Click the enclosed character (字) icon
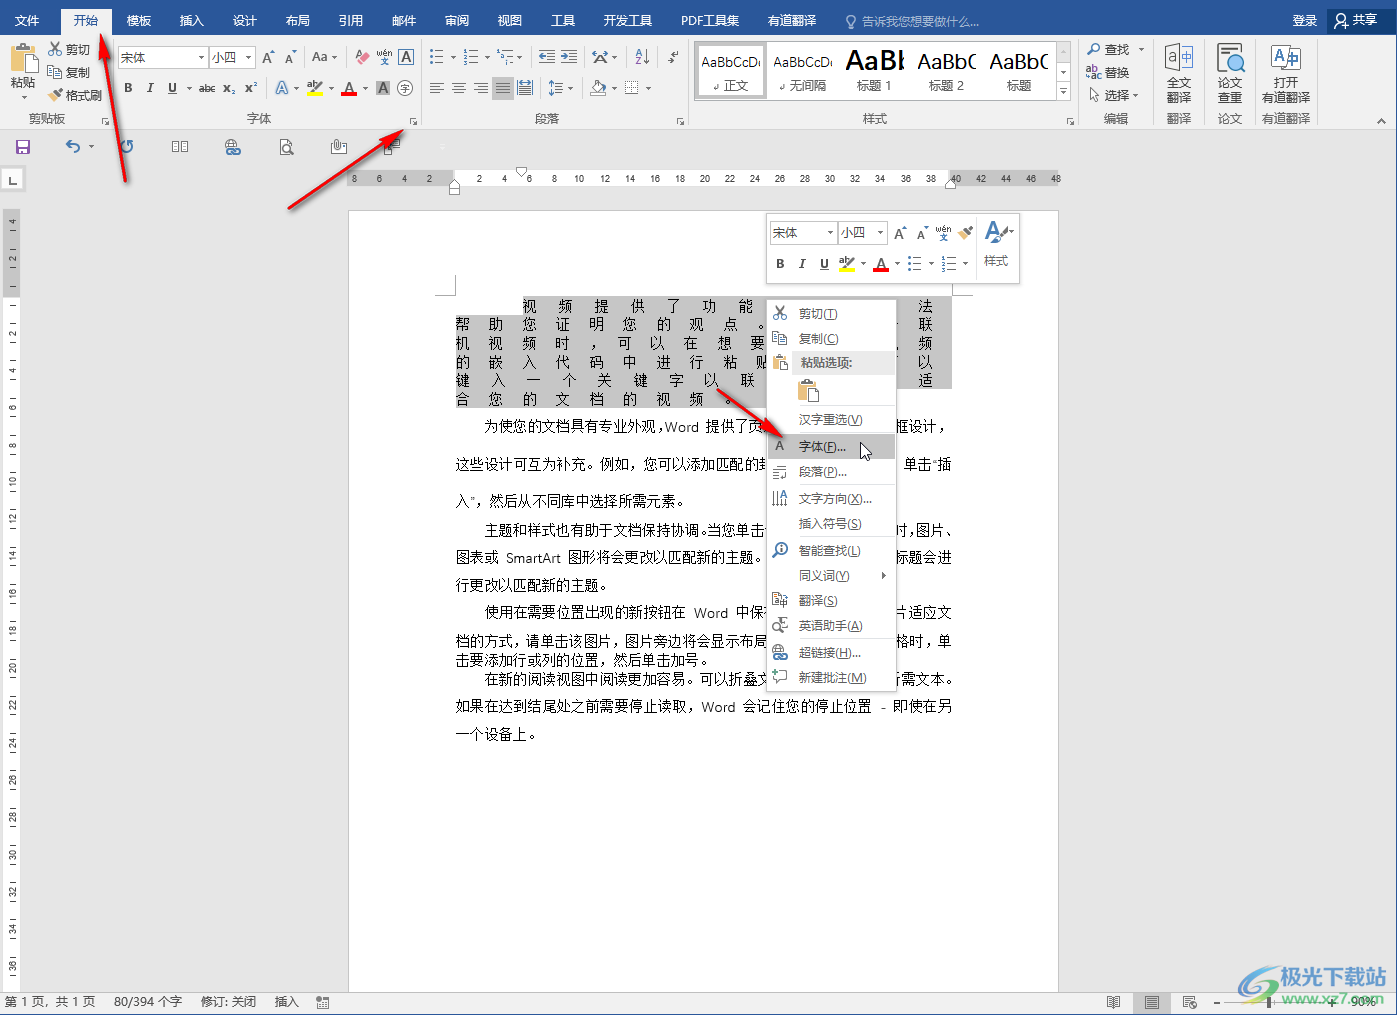Viewport: 1397px width, 1015px height. [405, 88]
